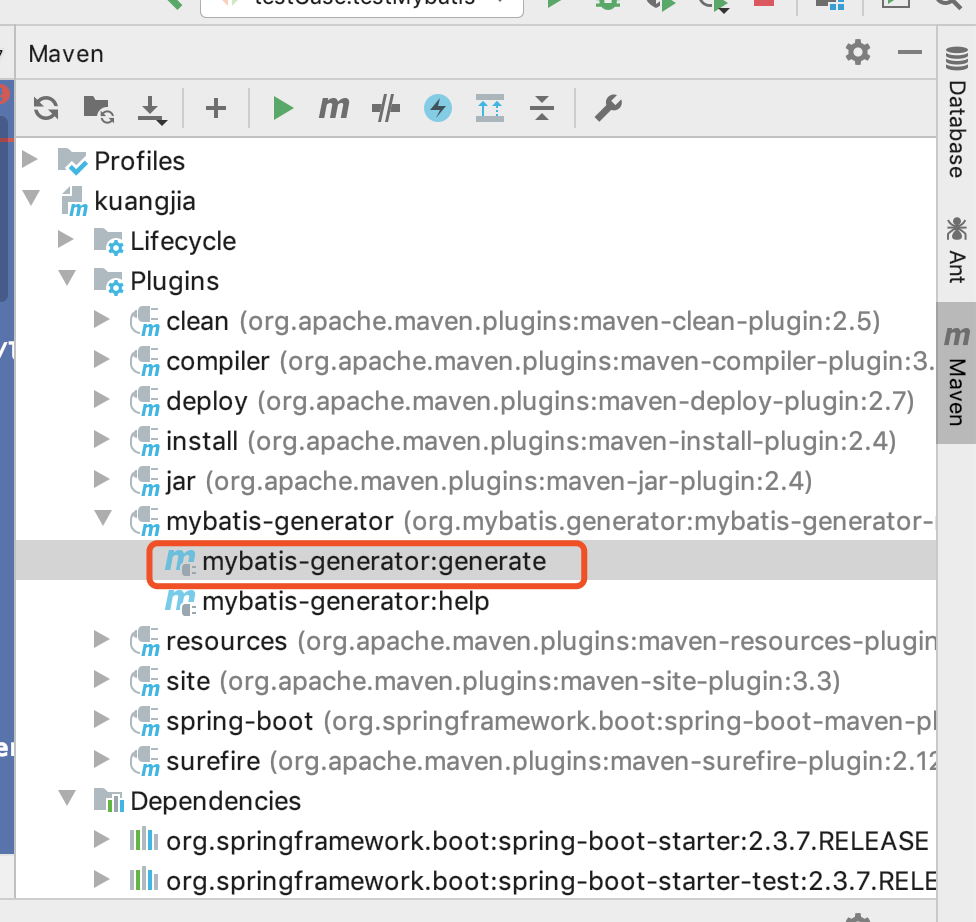Select the Lifecycle row
Viewport: 976px width, 922px height.
coord(476,241)
